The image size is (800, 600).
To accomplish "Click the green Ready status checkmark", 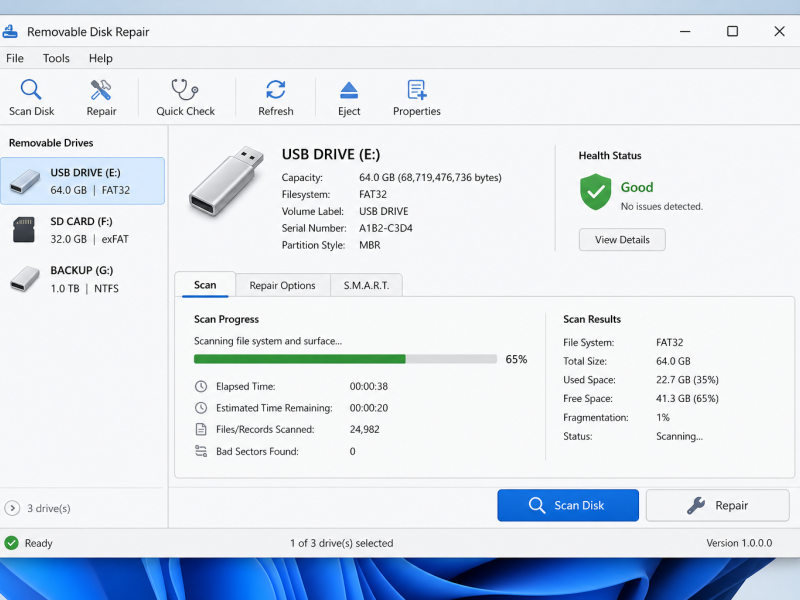I will (11, 543).
